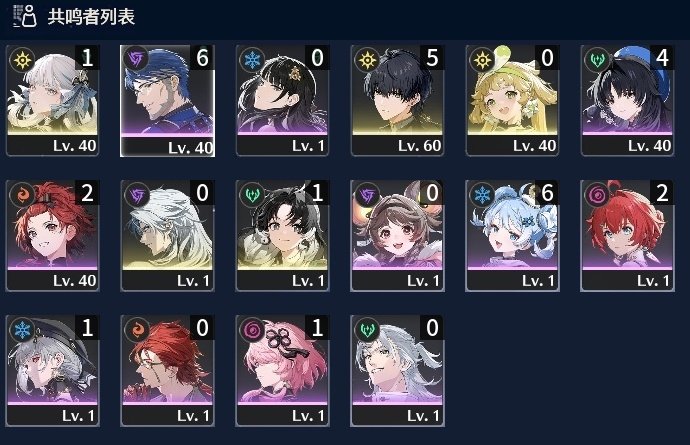Screen dimensions: 690x445
Task: Select the silver-haired smiling man at Lv. 1
Action: coord(397,371)
